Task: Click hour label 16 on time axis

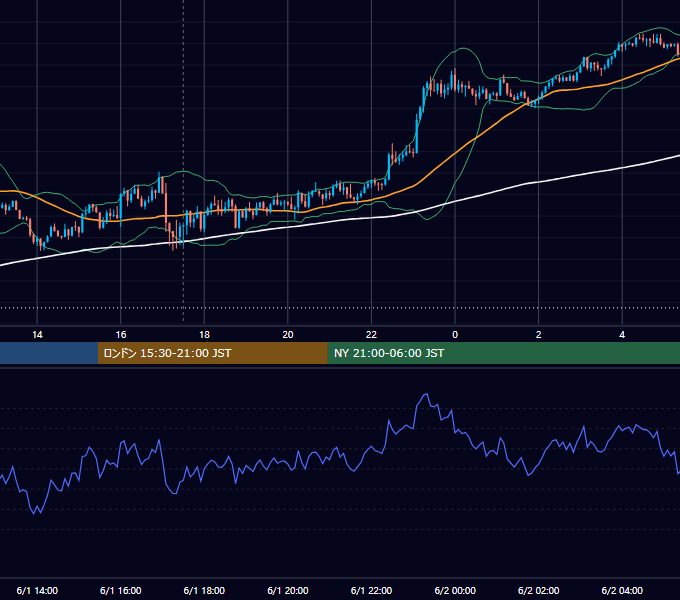Action: click(x=121, y=335)
